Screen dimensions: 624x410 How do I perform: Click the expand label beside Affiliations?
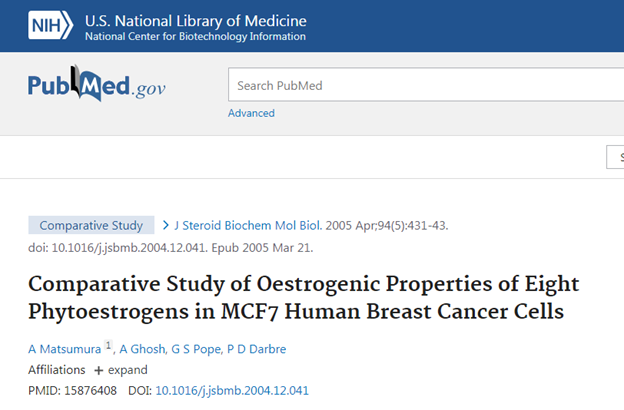(127, 370)
